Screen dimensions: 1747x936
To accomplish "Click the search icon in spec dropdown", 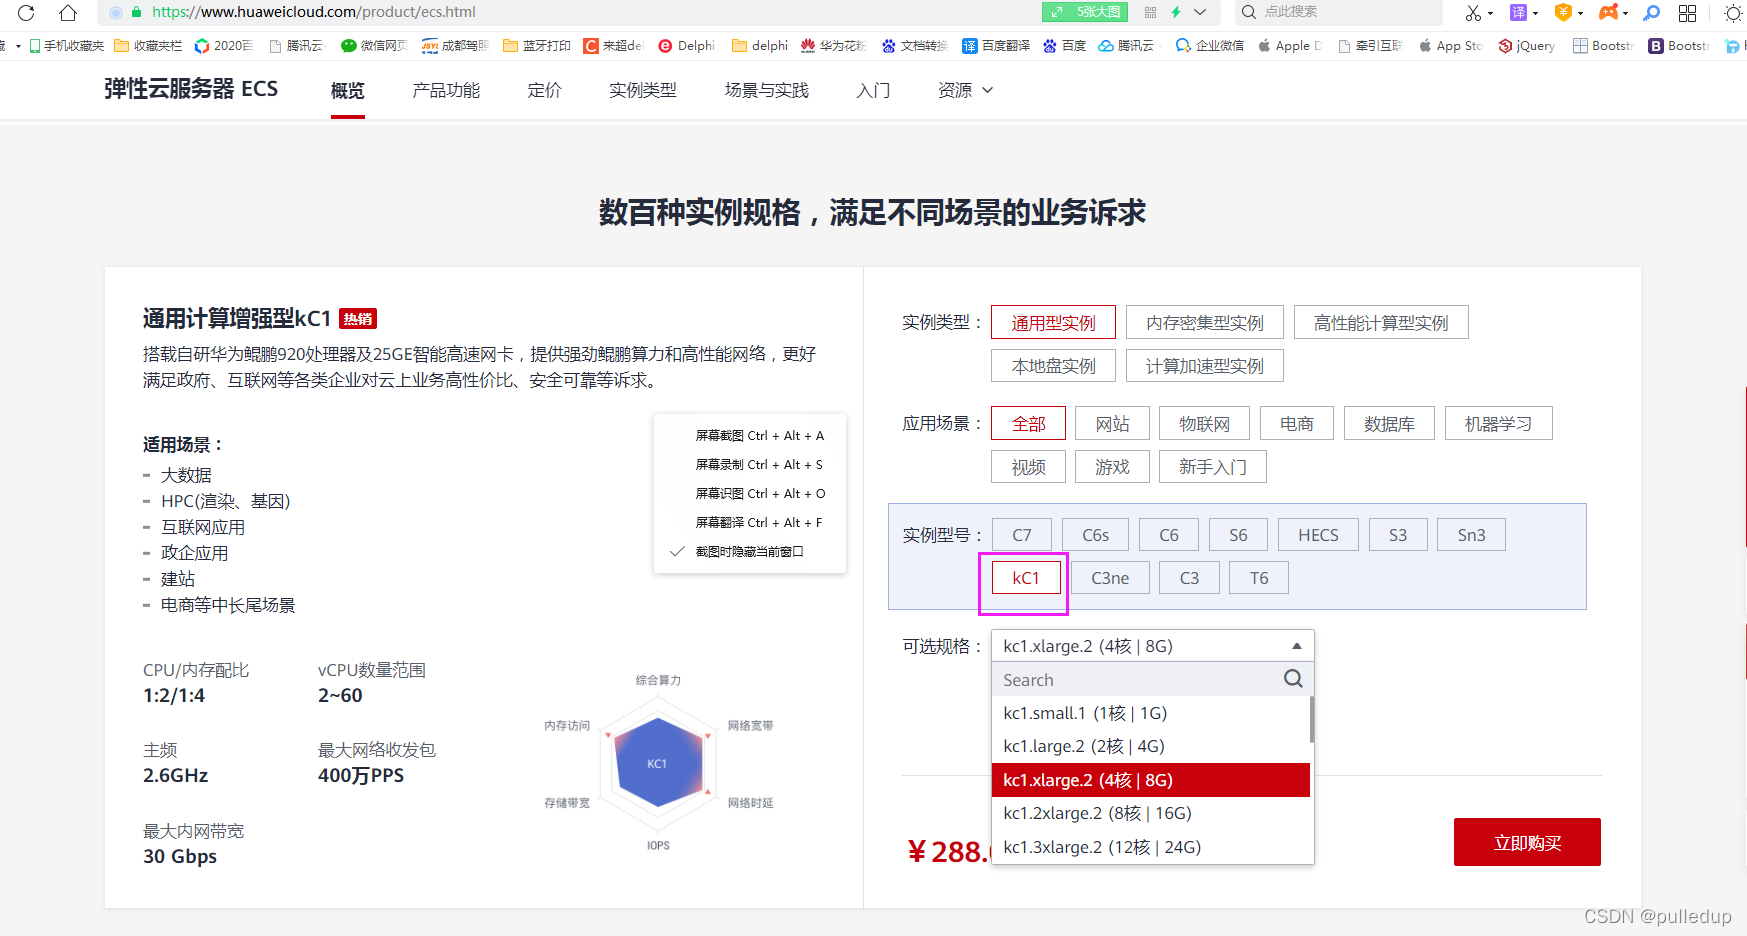I will click(1293, 679).
